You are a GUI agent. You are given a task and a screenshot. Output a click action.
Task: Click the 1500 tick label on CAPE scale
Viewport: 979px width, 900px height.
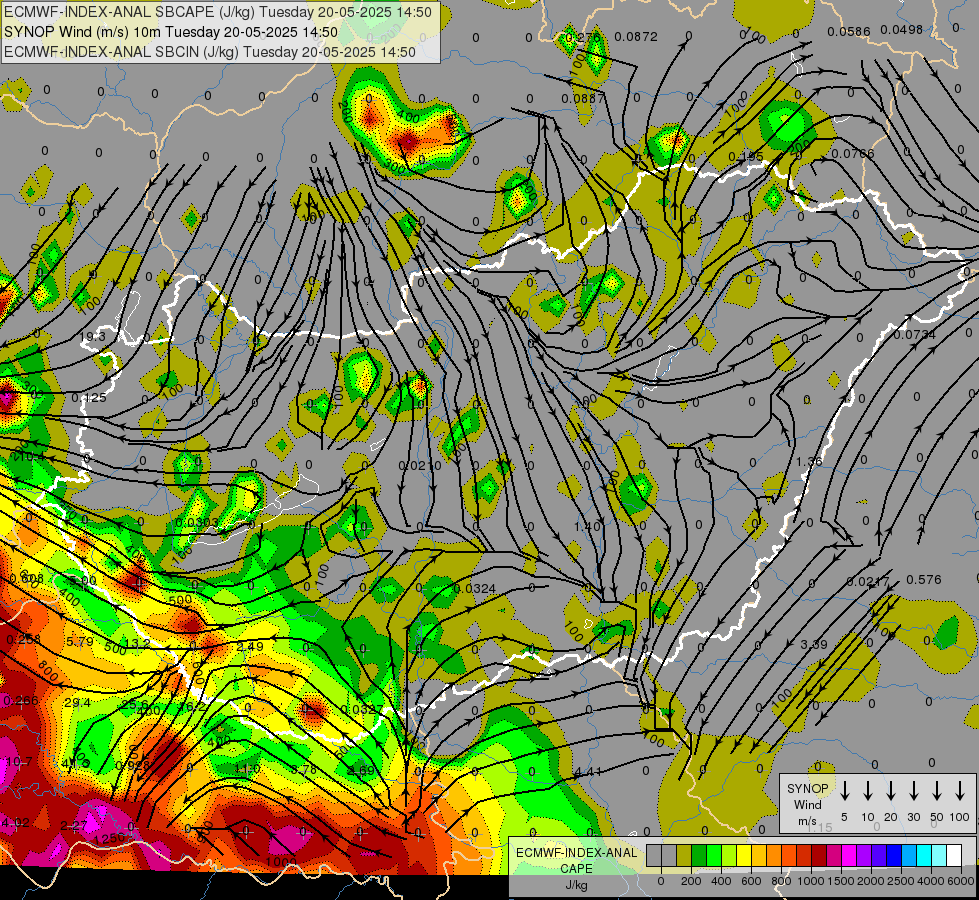click(x=840, y=881)
